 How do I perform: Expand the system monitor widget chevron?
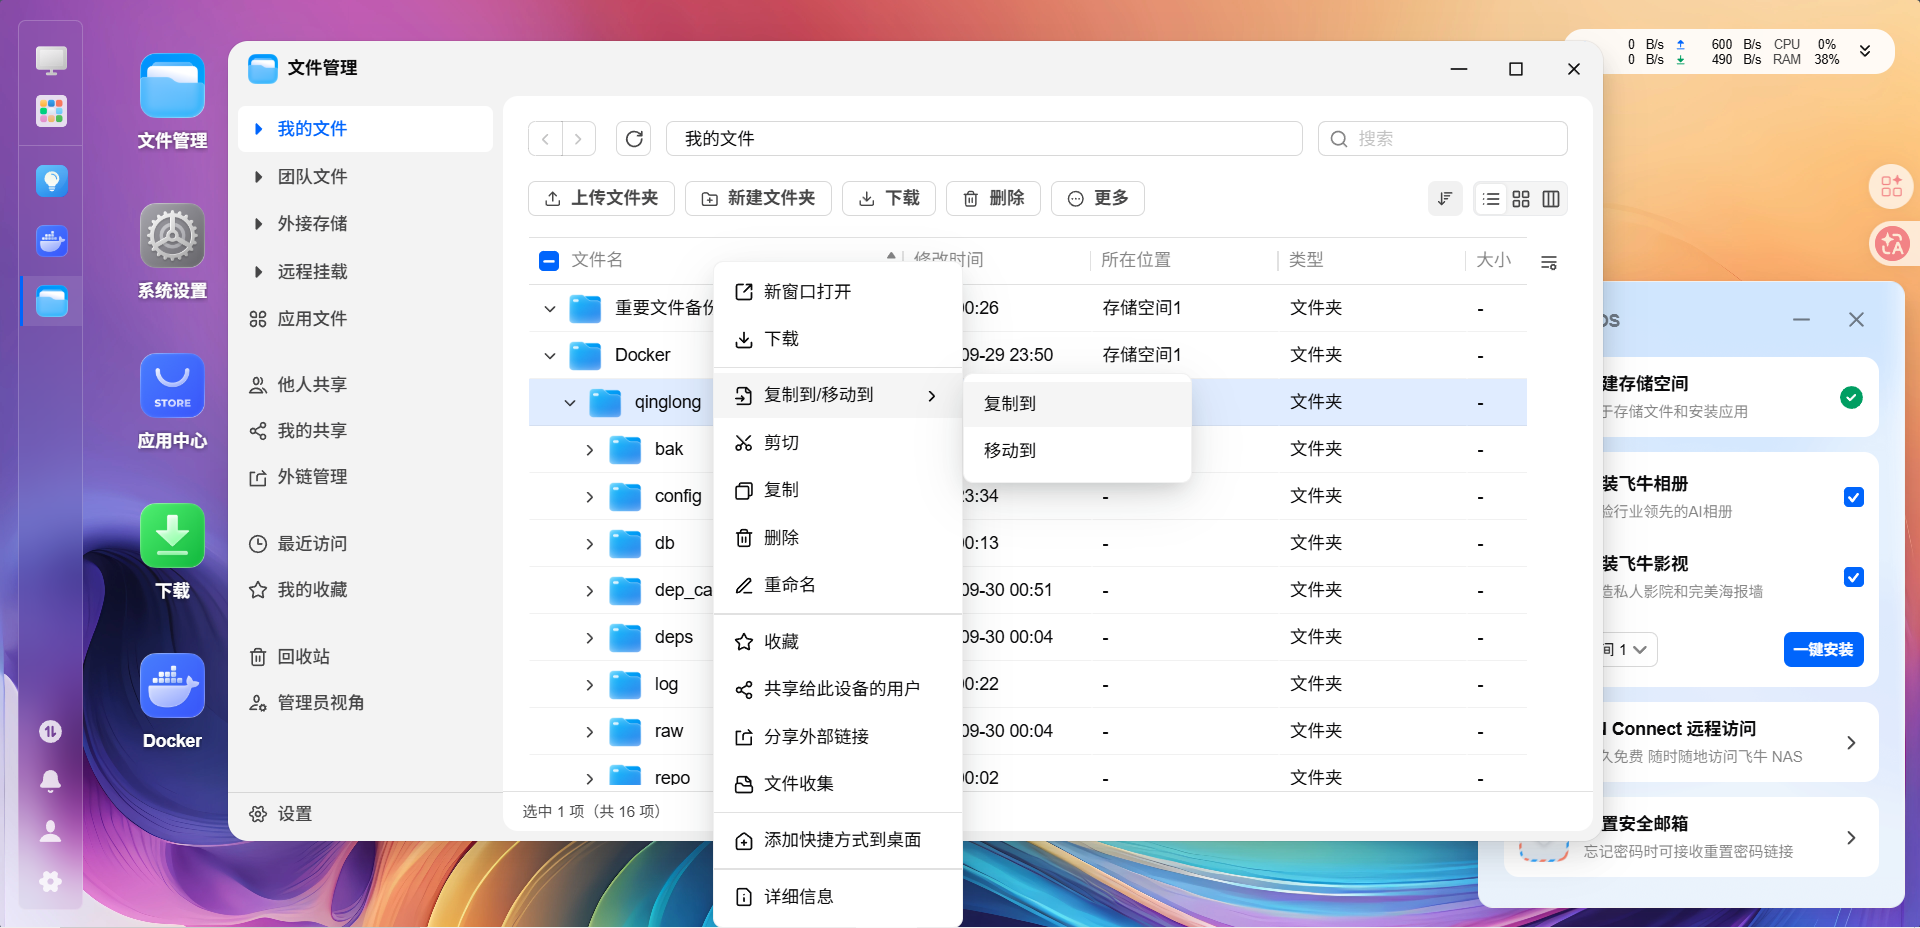point(1865,51)
